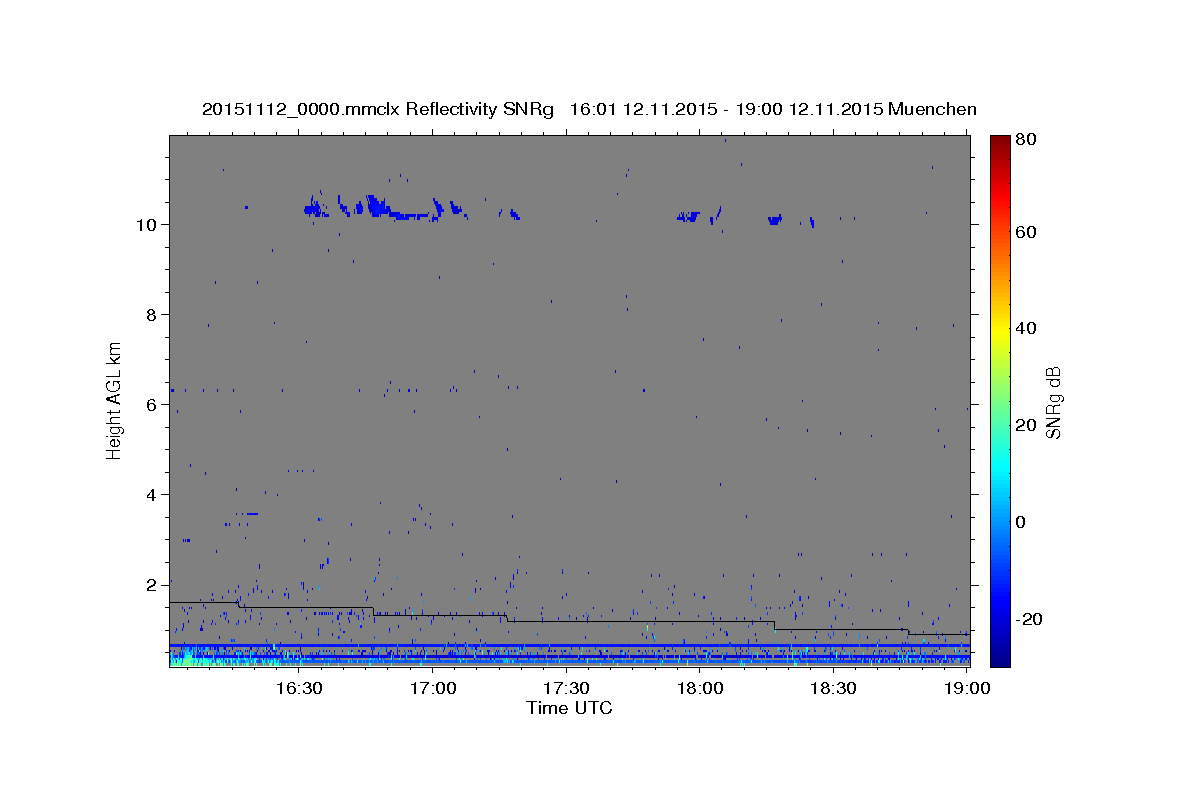Click the dark red top of the colorbar
The width and height of the screenshot is (1200, 800).
click(x=1000, y=143)
